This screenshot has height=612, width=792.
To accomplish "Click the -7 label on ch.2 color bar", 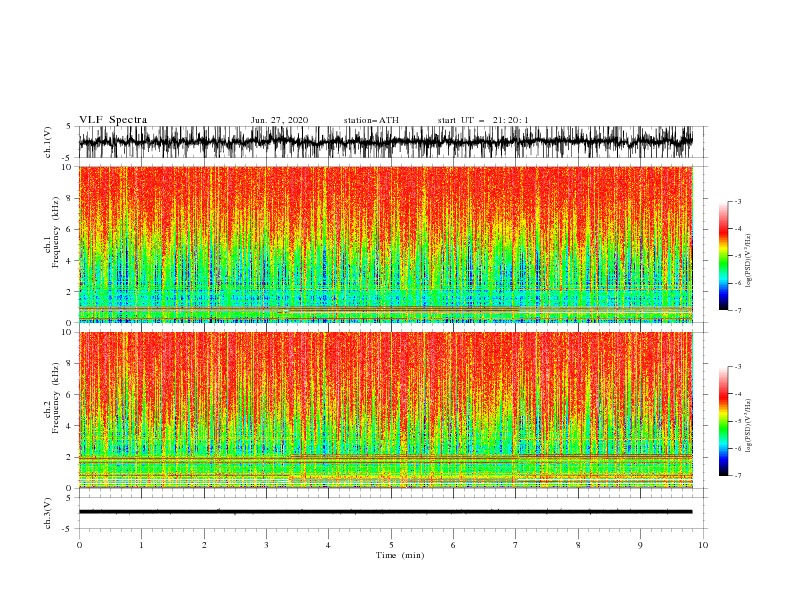I will tap(738, 476).
